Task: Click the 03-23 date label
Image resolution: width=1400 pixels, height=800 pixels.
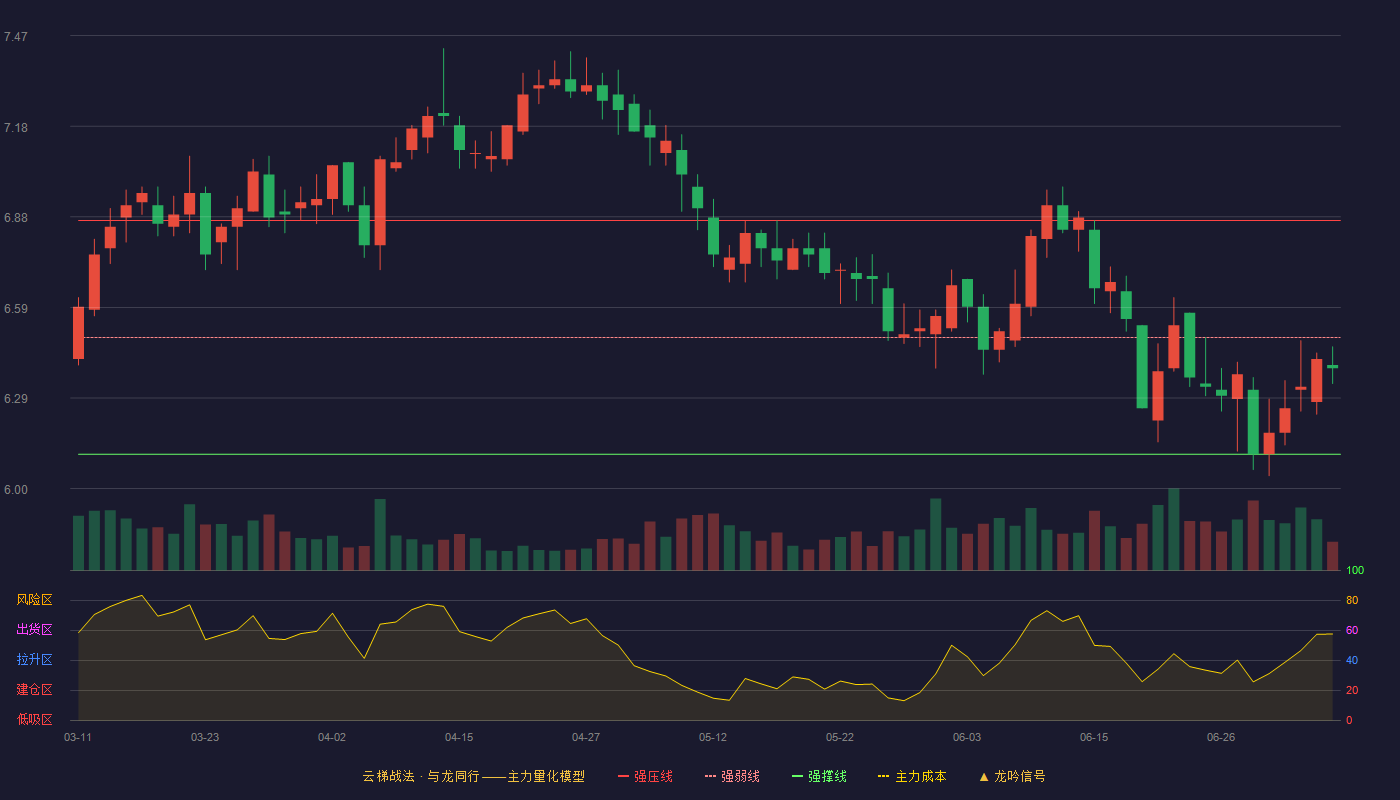Action: click(205, 737)
